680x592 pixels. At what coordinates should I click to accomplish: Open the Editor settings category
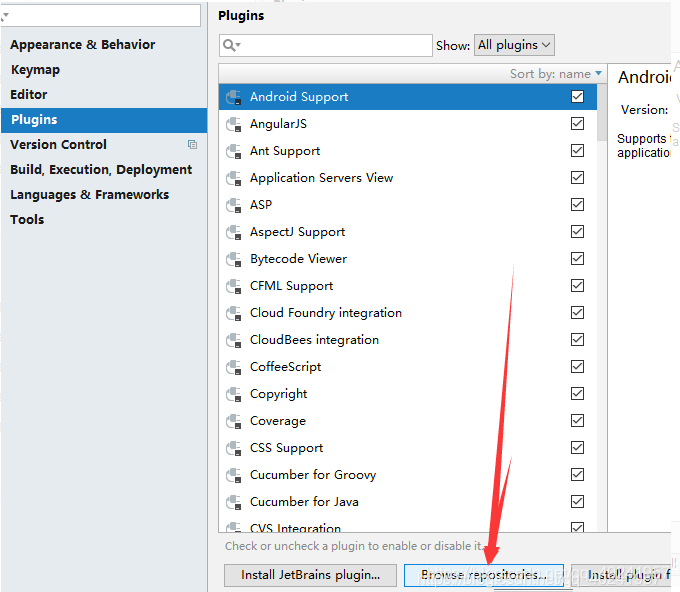click(29, 95)
